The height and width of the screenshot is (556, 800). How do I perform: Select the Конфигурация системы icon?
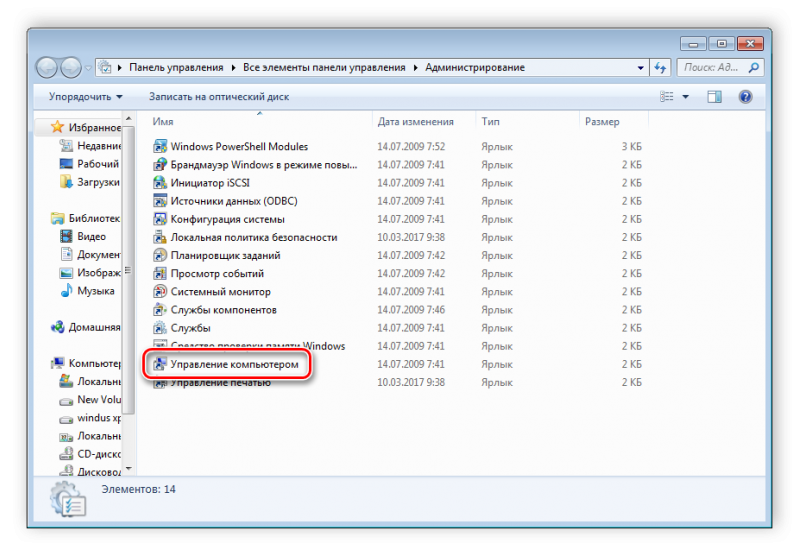coord(160,219)
